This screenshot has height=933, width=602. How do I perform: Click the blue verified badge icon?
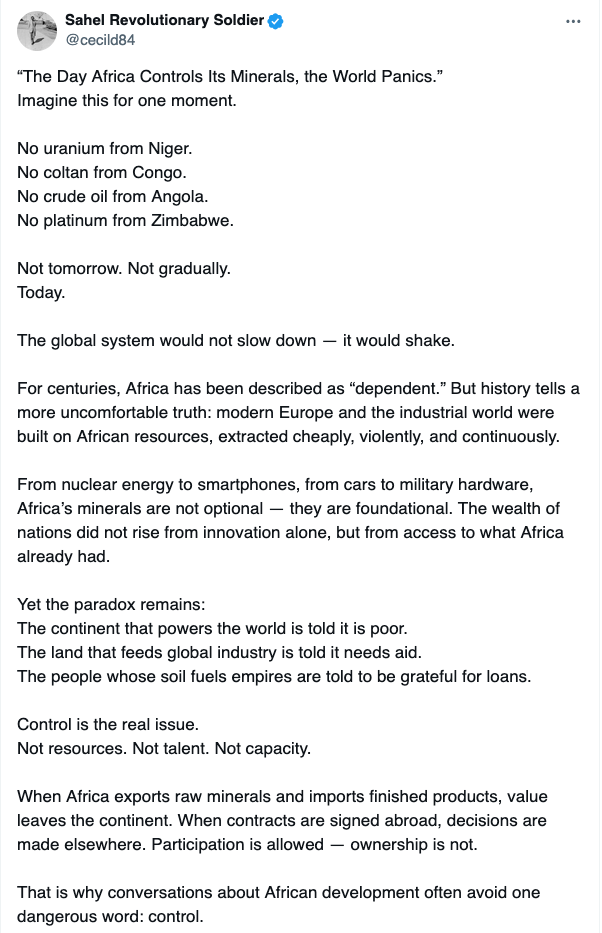pos(276,21)
